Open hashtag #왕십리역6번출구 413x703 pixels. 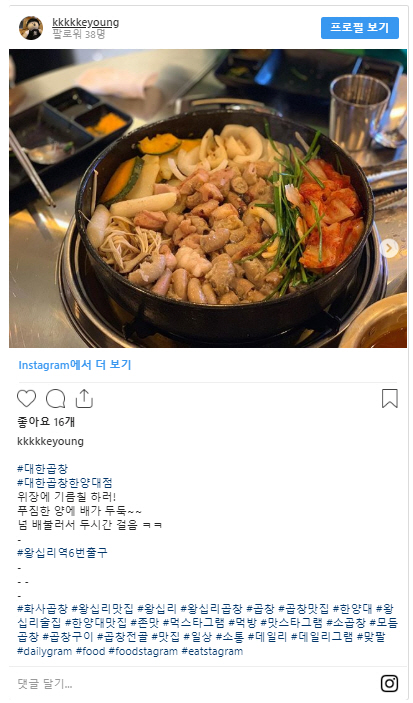pos(62,552)
